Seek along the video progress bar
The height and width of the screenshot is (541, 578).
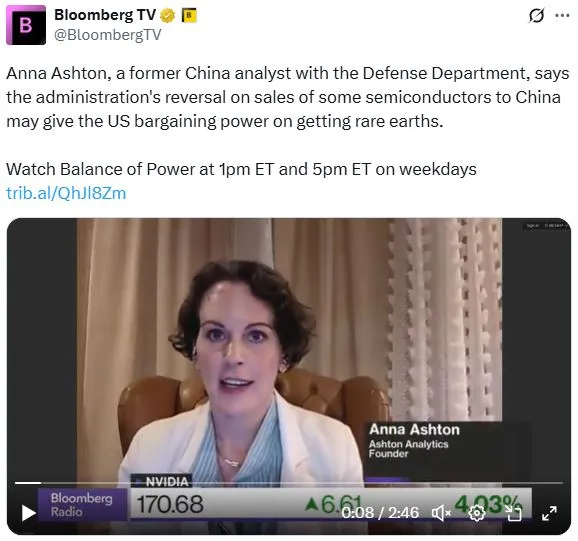[x=289, y=482]
